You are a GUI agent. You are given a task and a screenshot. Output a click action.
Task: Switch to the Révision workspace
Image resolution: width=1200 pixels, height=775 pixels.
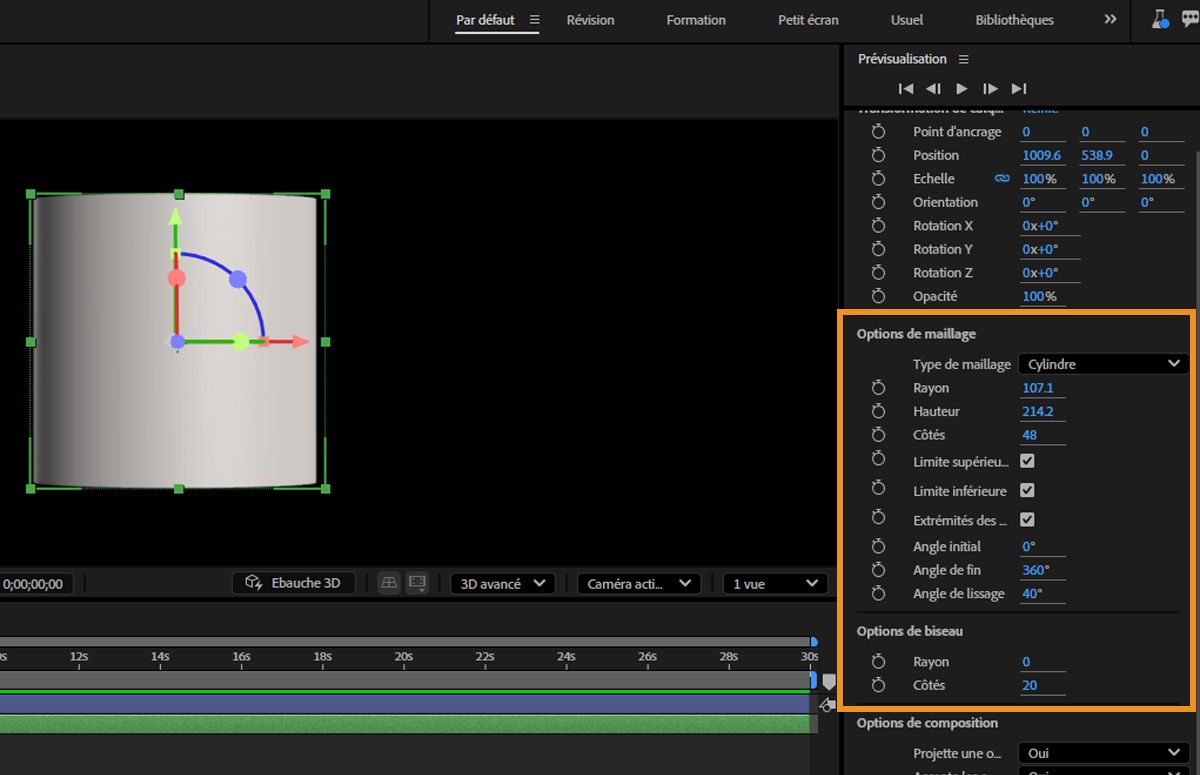click(590, 20)
